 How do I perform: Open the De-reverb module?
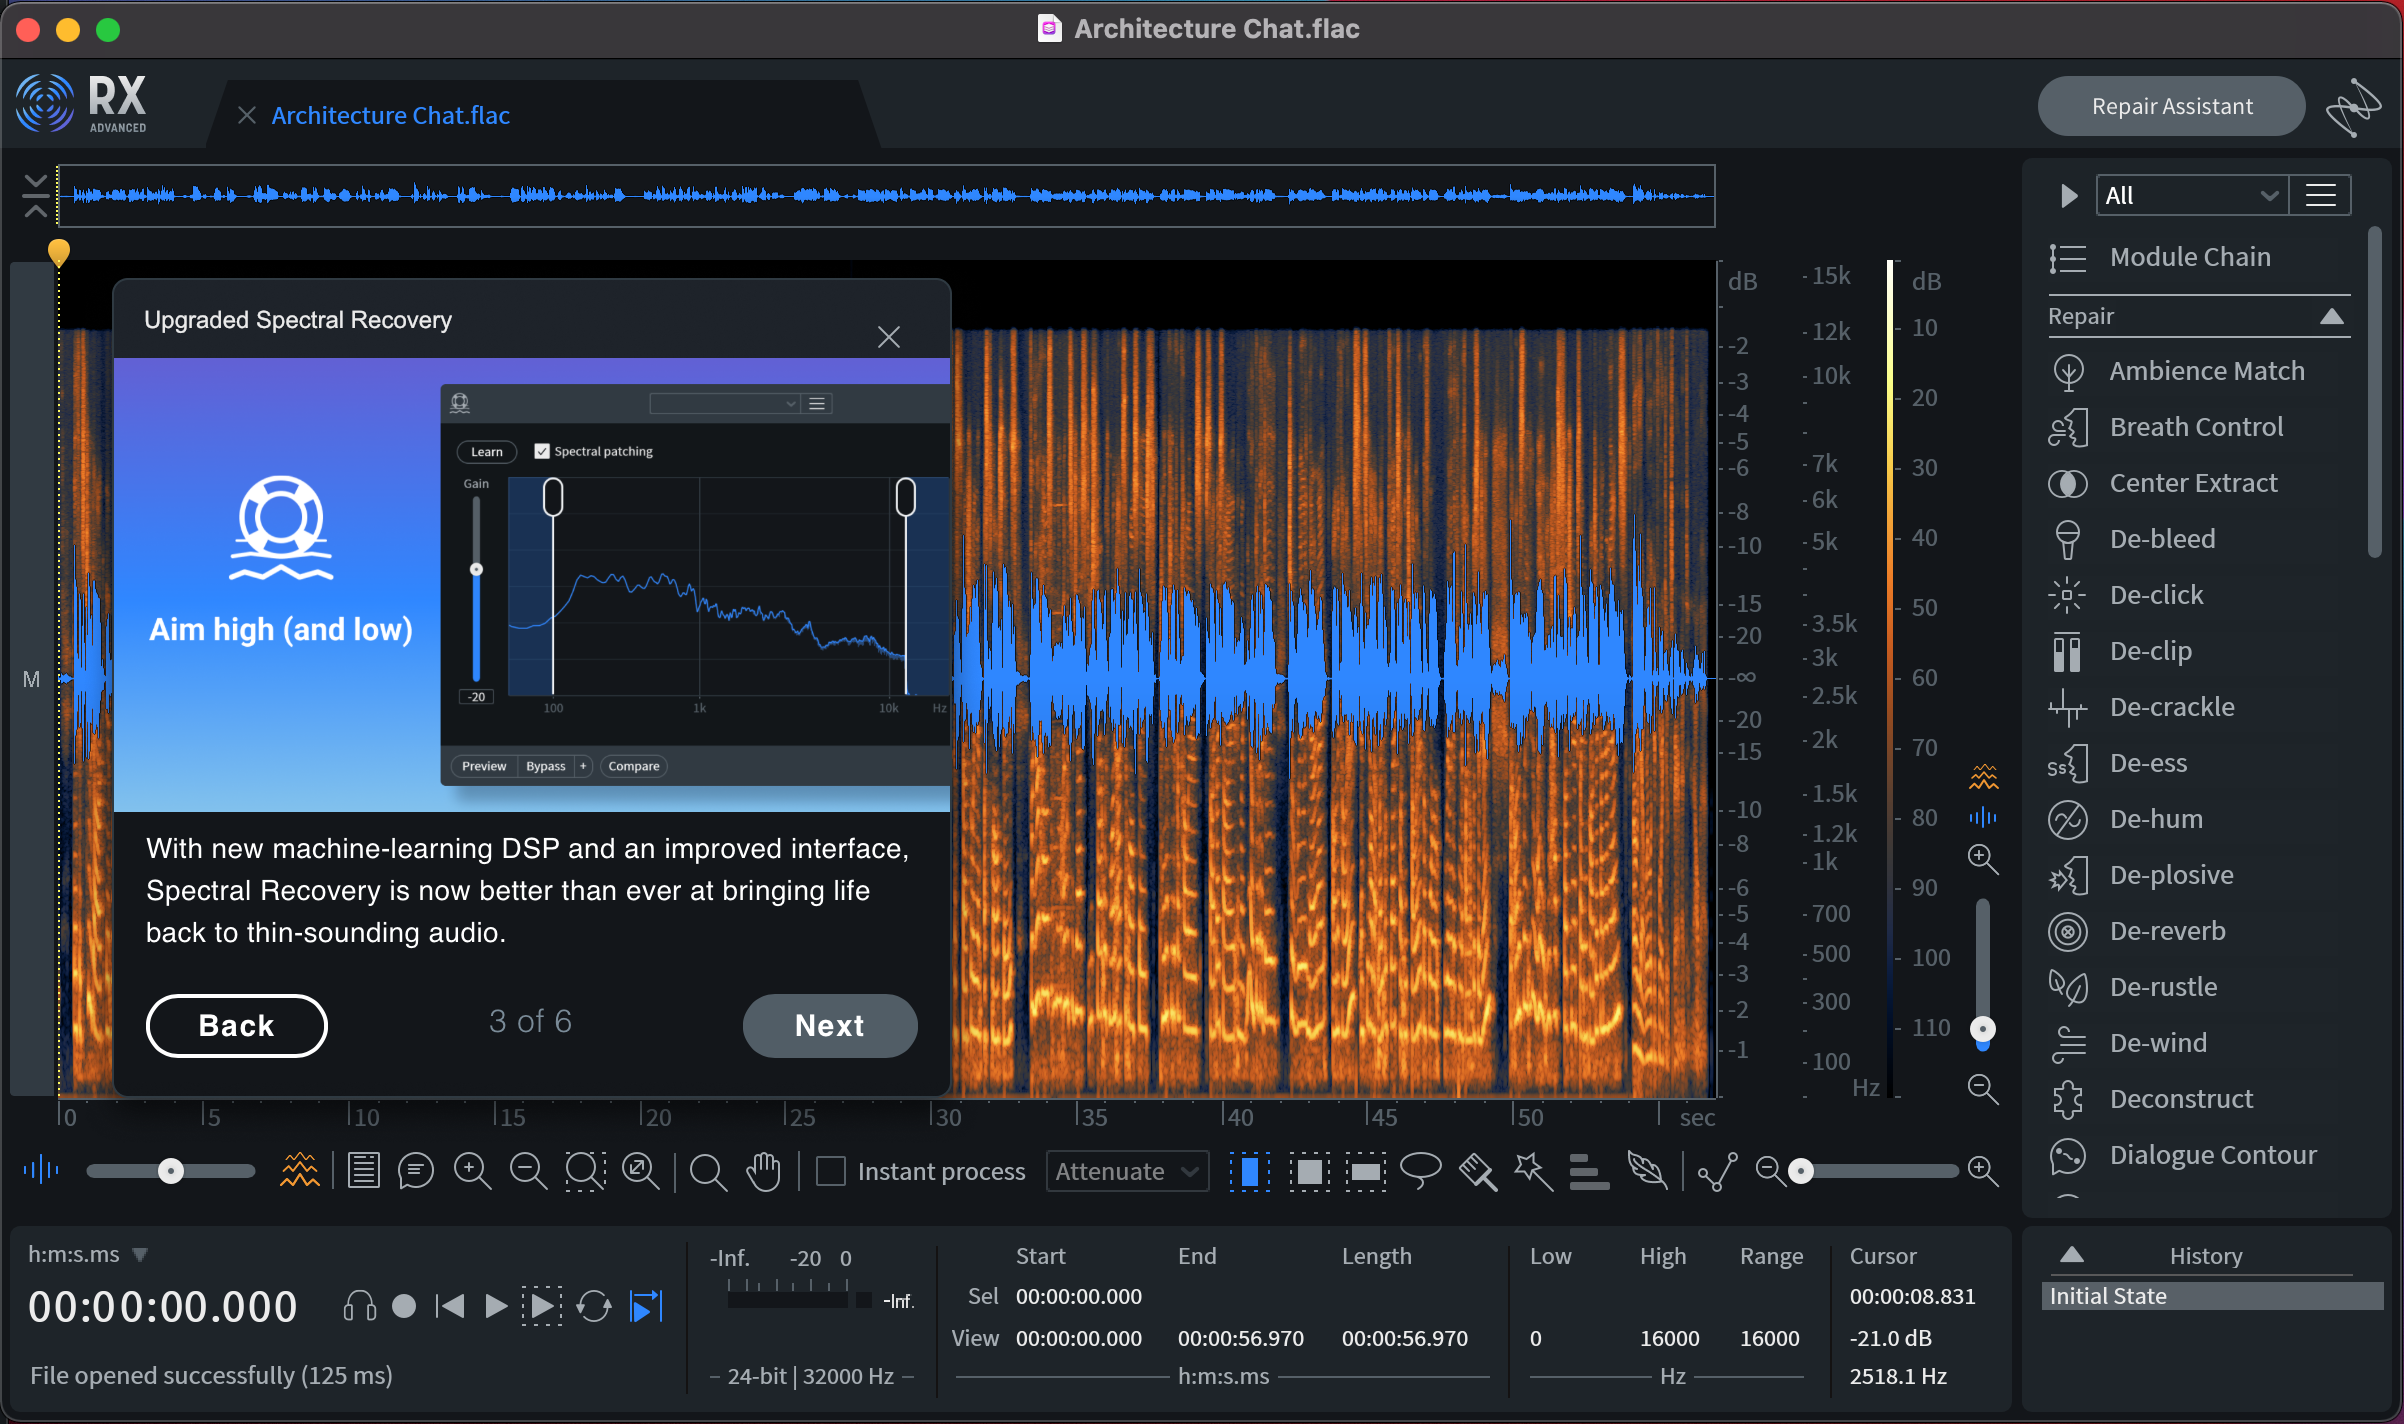pyautogui.click(x=2167, y=931)
